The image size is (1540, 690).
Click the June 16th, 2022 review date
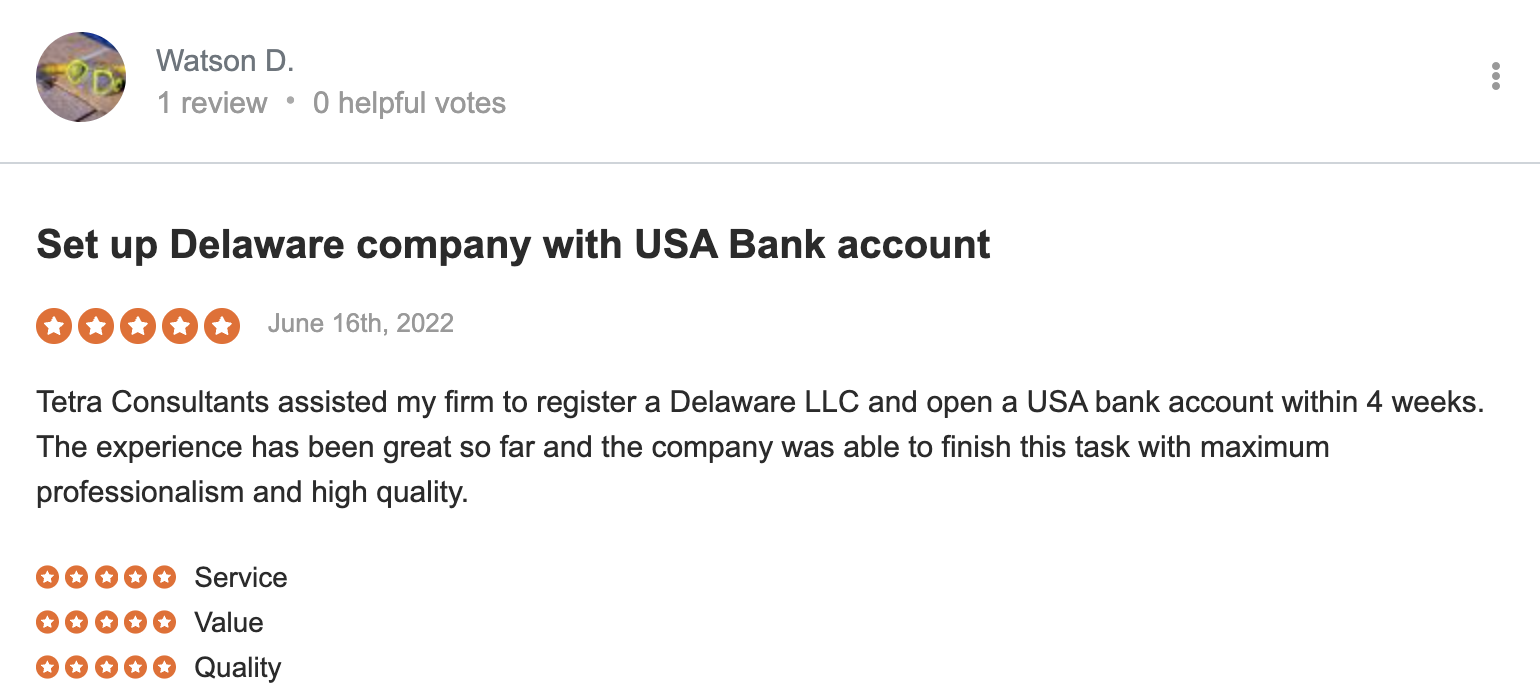(x=360, y=323)
